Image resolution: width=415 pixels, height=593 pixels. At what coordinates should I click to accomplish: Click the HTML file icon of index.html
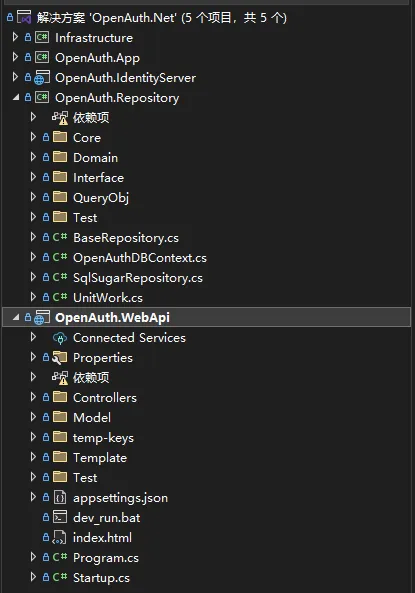[59, 537]
